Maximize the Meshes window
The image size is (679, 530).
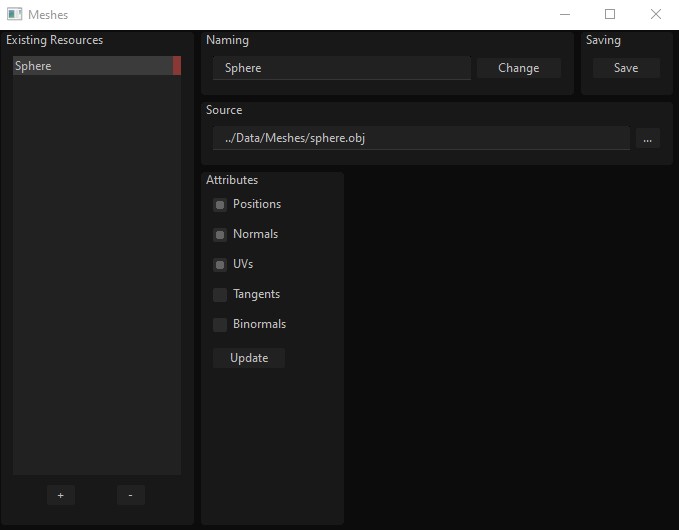point(610,14)
